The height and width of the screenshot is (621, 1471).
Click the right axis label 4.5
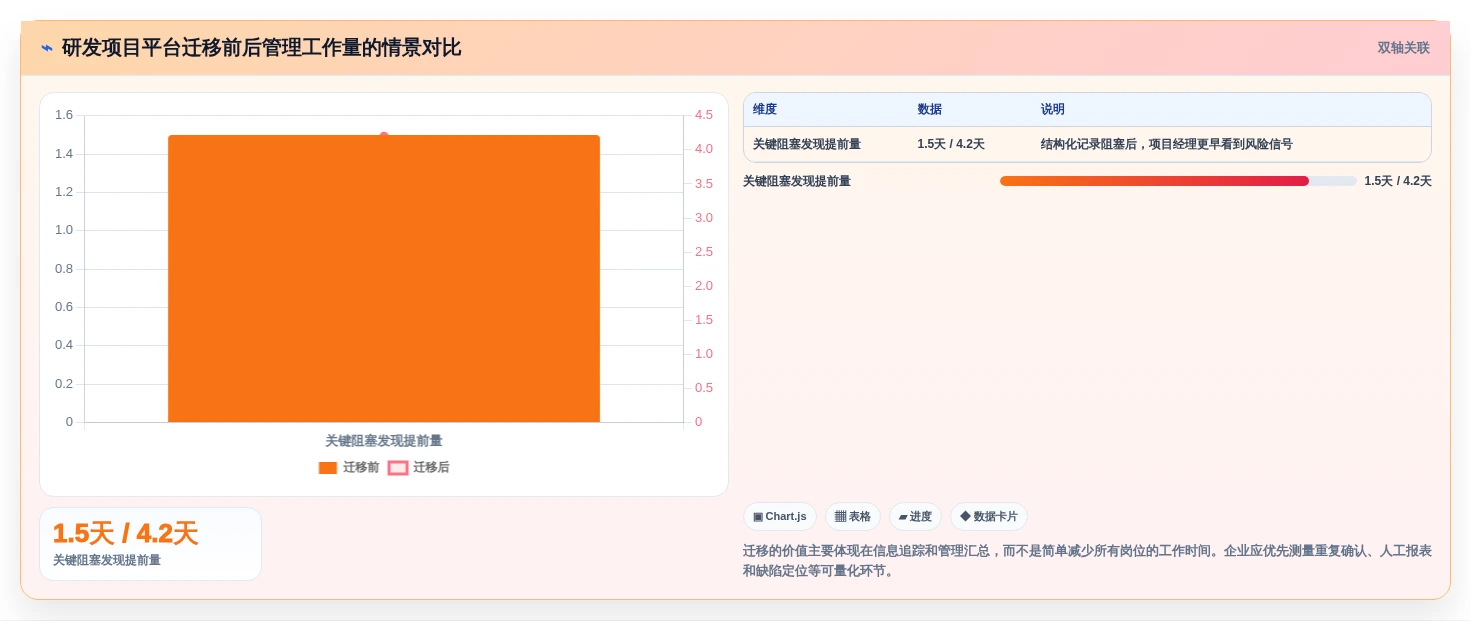(x=704, y=115)
